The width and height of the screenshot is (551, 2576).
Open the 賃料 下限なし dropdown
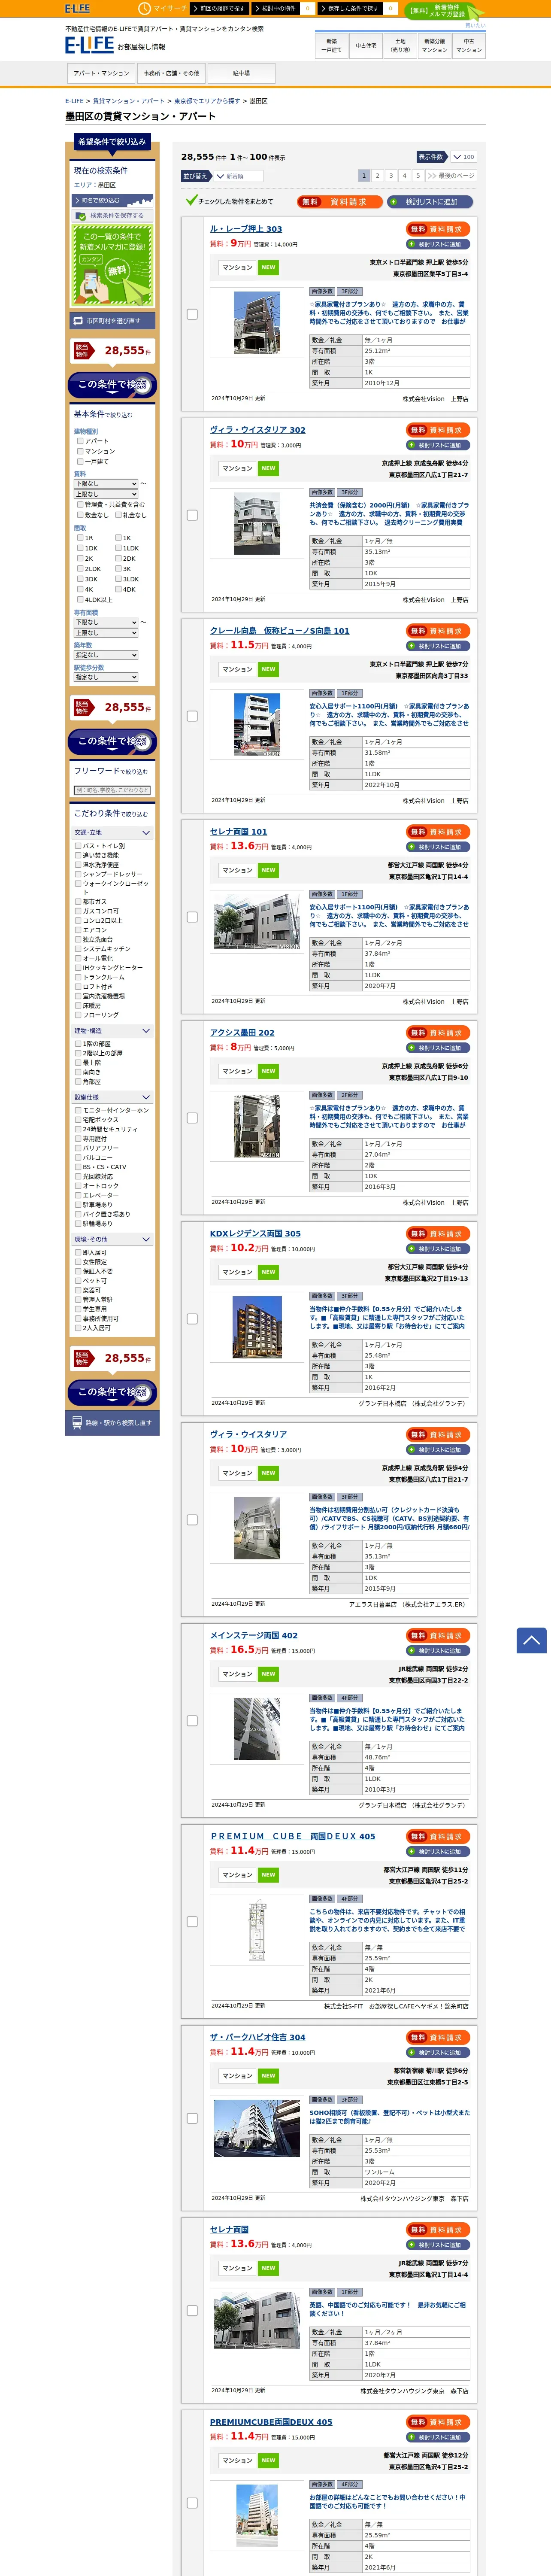(x=106, y=483)
